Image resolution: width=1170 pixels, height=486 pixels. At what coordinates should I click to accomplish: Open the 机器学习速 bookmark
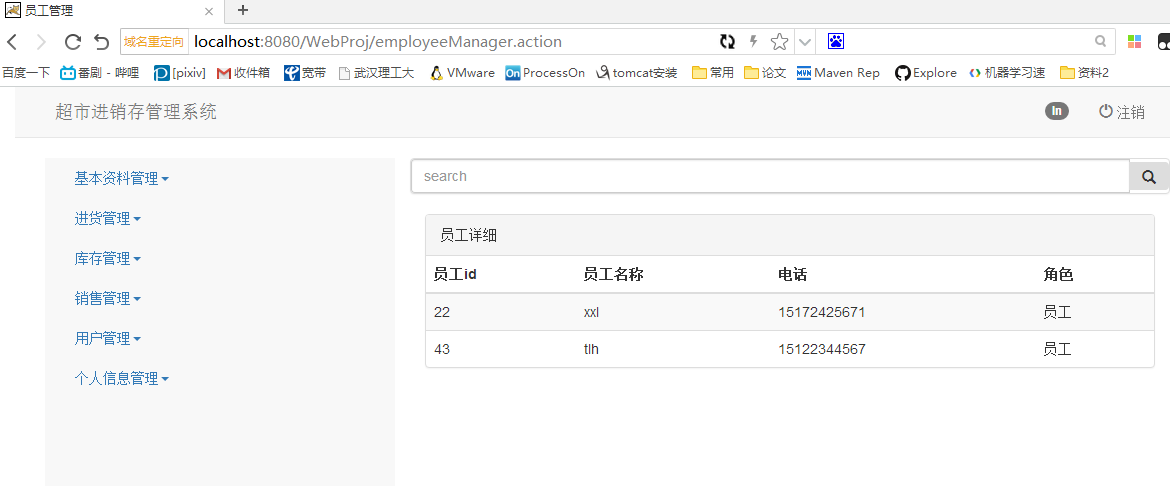pyautogui.click(x=1007, y=72)
